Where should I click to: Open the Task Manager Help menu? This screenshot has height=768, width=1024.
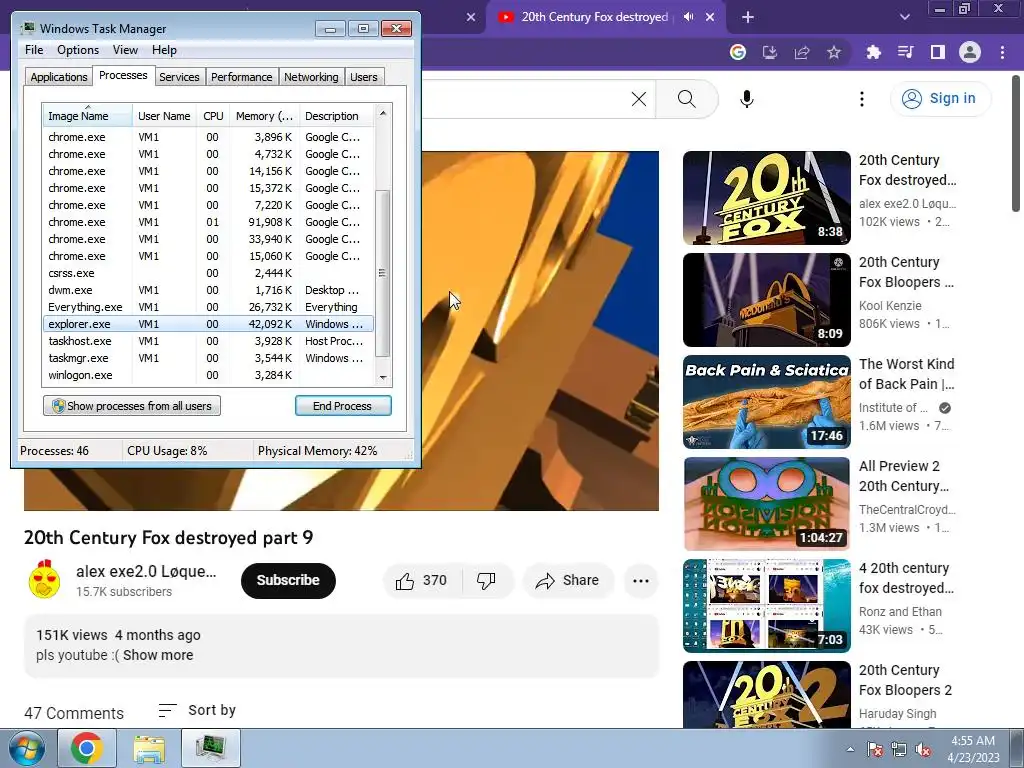tap(164, 50)
